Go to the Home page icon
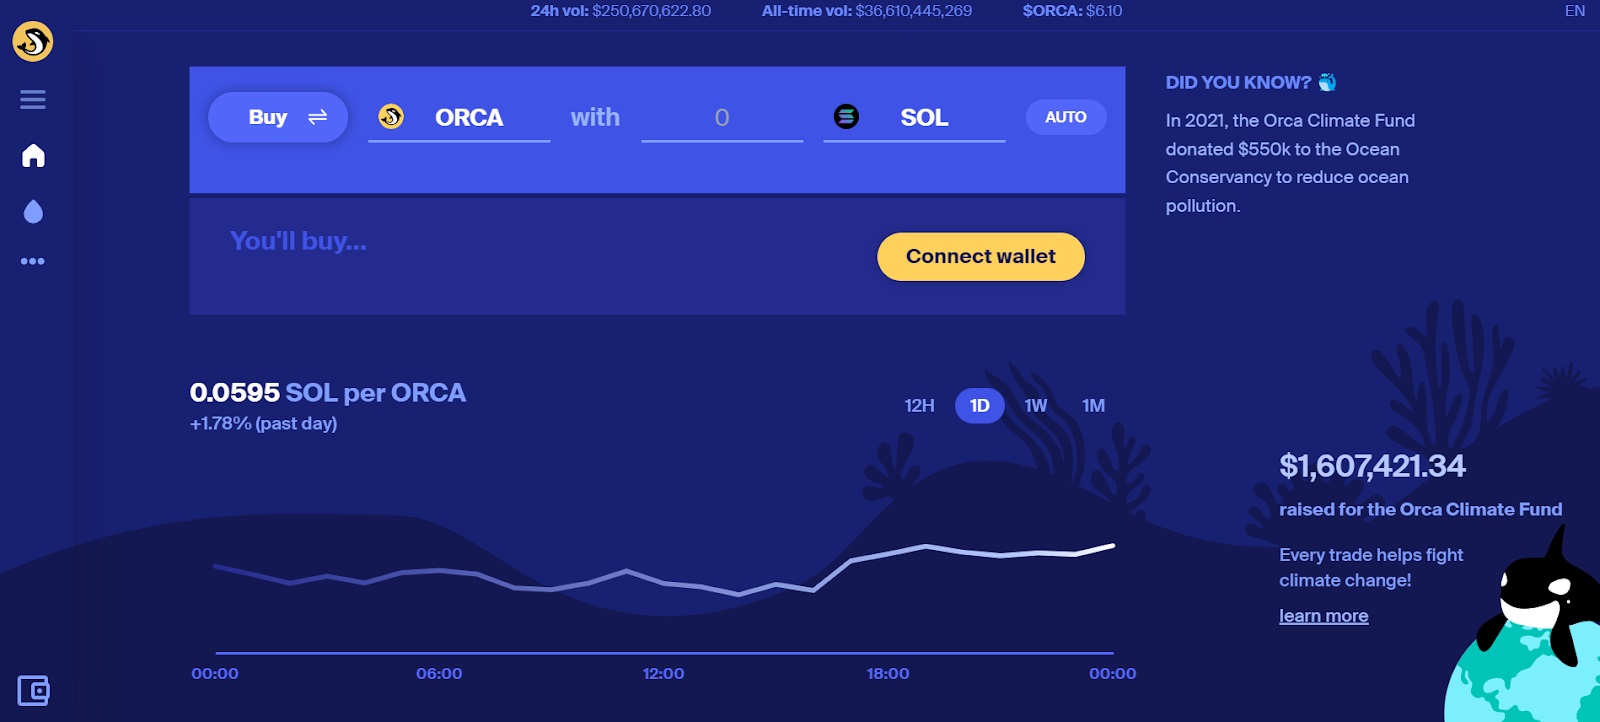The width and height of the screenshot is (1600, 722). pos(33,156)
